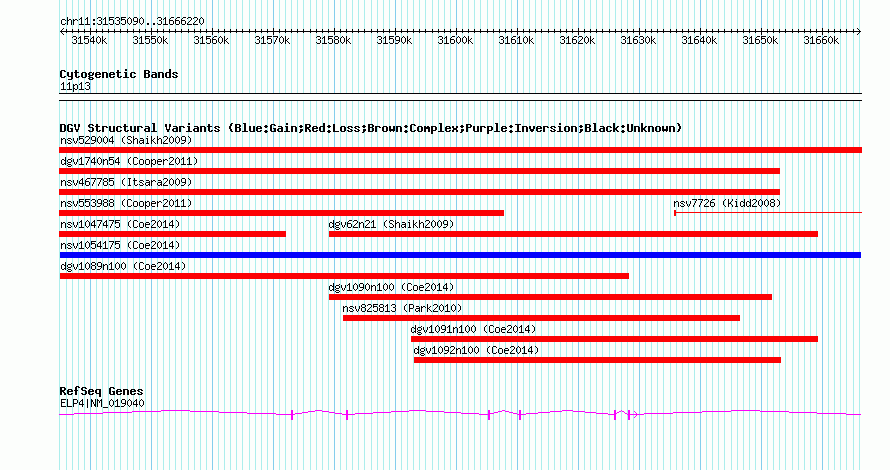The image size is (890, 470).
Task: Click the ELP4|NM_019040 gene label
Action: pyautogui.click(x=102, y=404)
